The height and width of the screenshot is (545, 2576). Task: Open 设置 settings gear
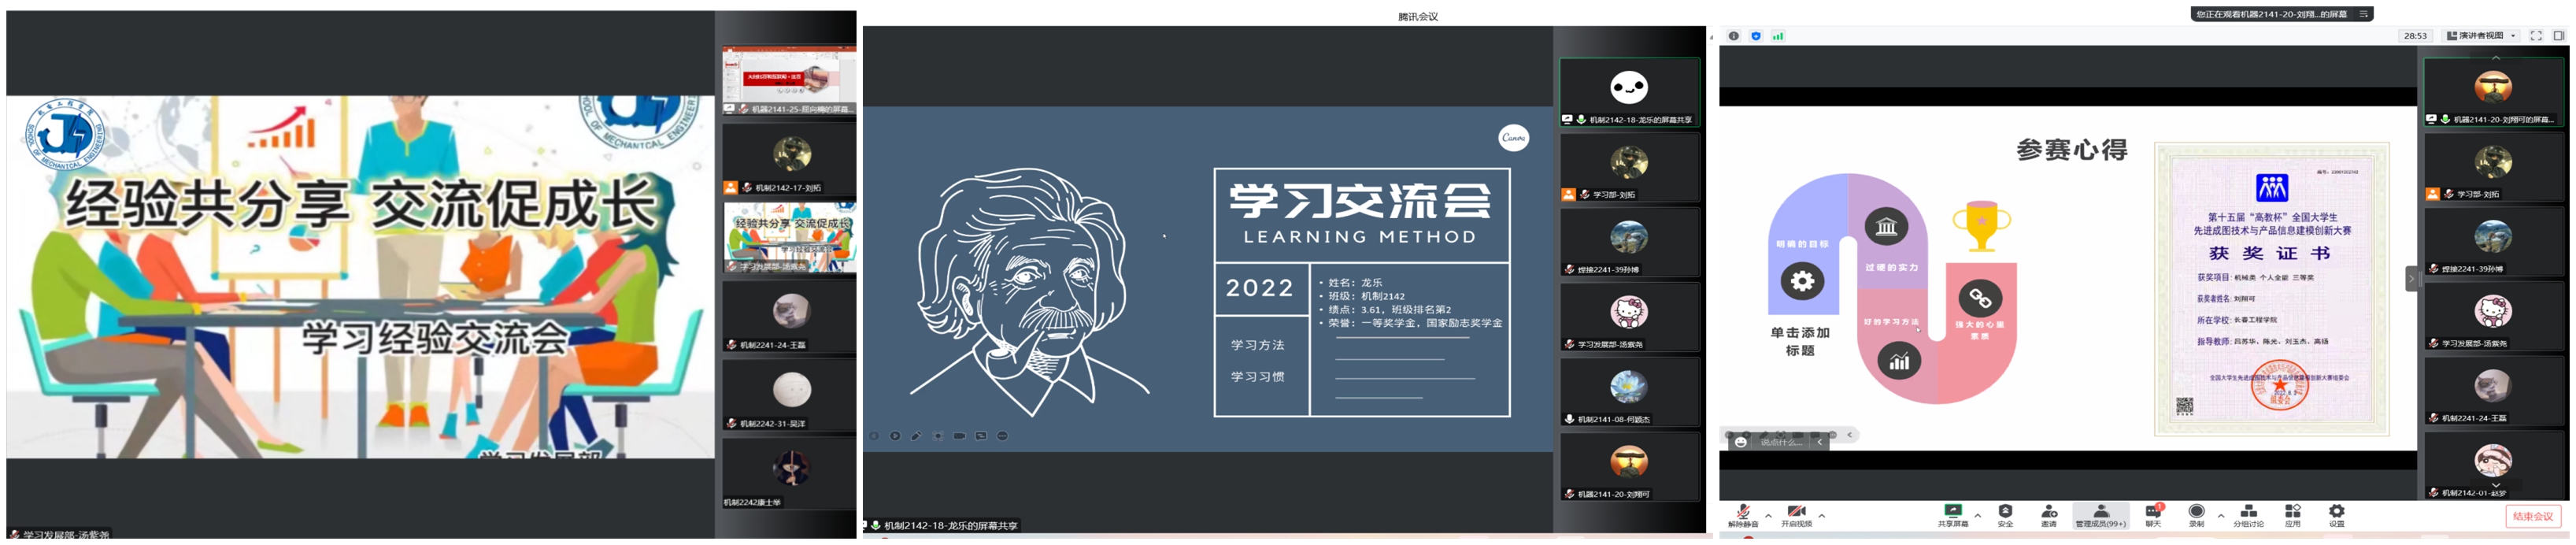coord(2336,517)
